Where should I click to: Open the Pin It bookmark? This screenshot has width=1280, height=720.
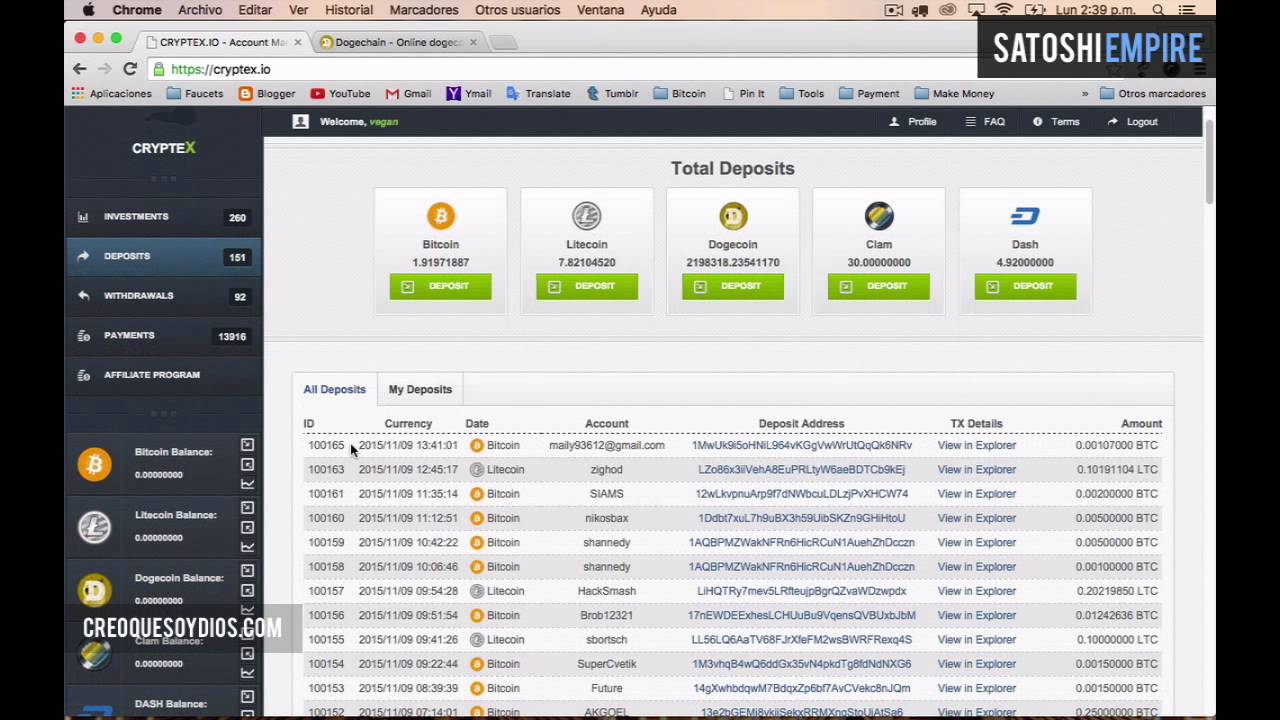point(743,93)
